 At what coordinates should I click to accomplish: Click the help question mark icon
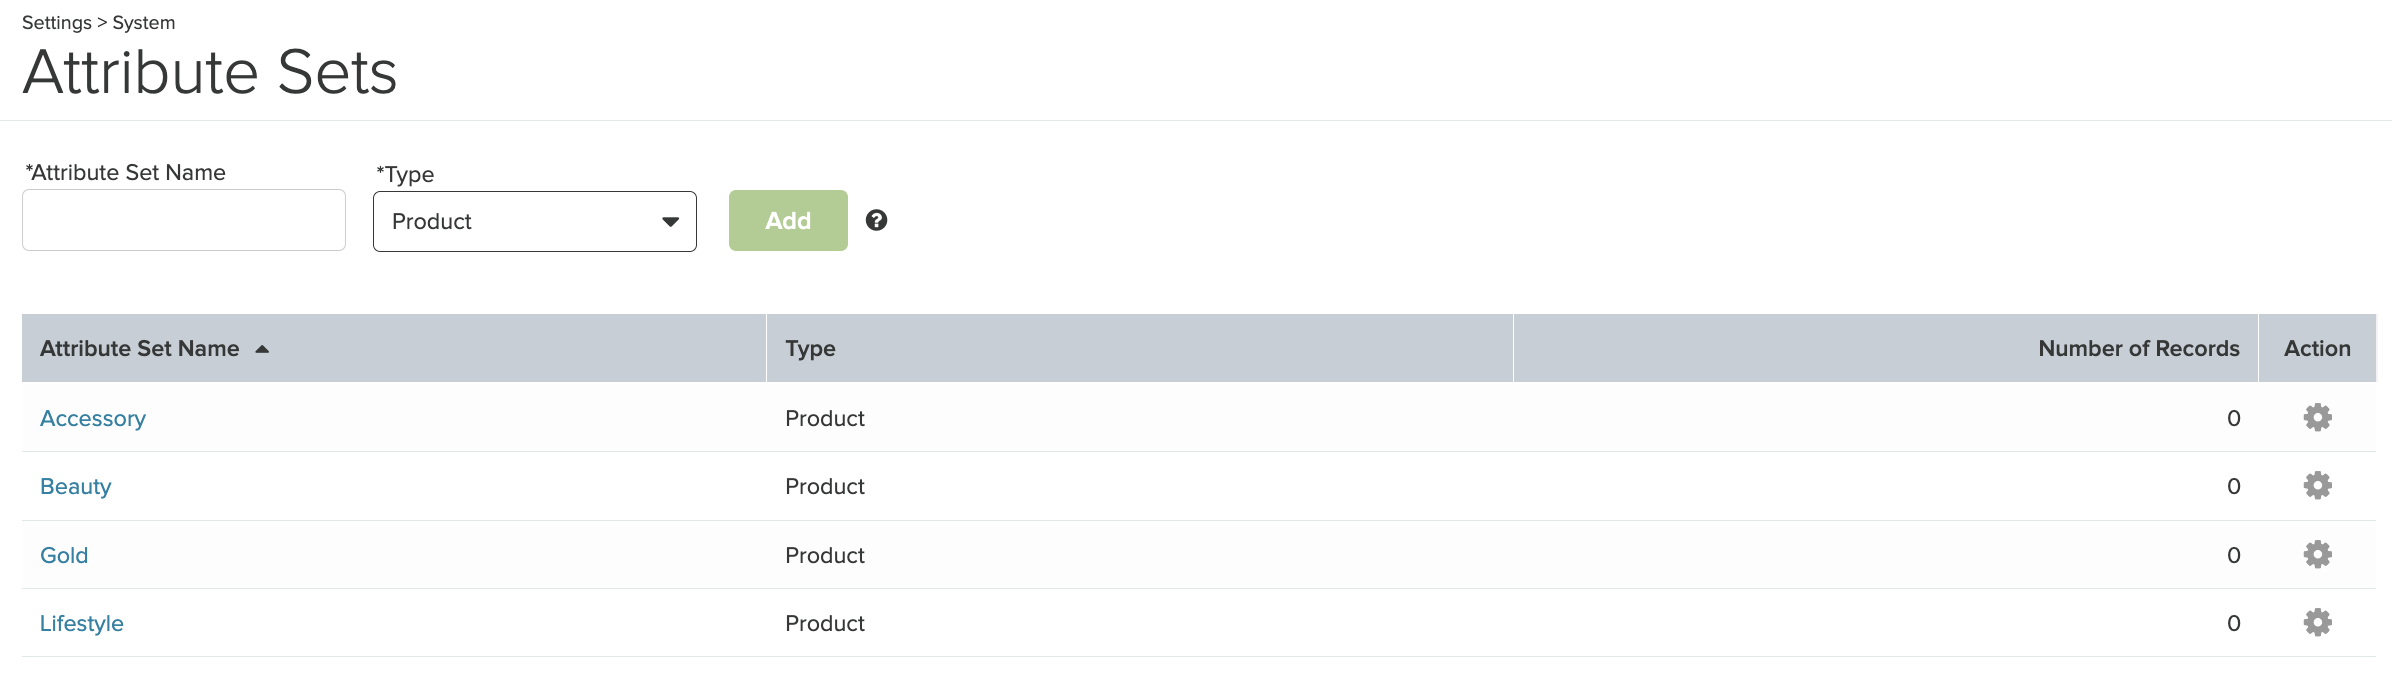pos(876,220)
